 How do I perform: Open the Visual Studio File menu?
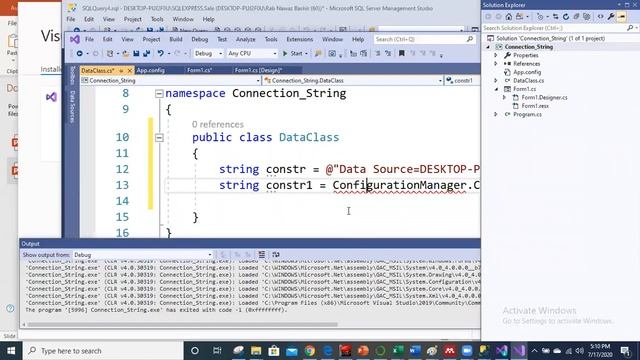pyautogui.click(x=89, y=39)
